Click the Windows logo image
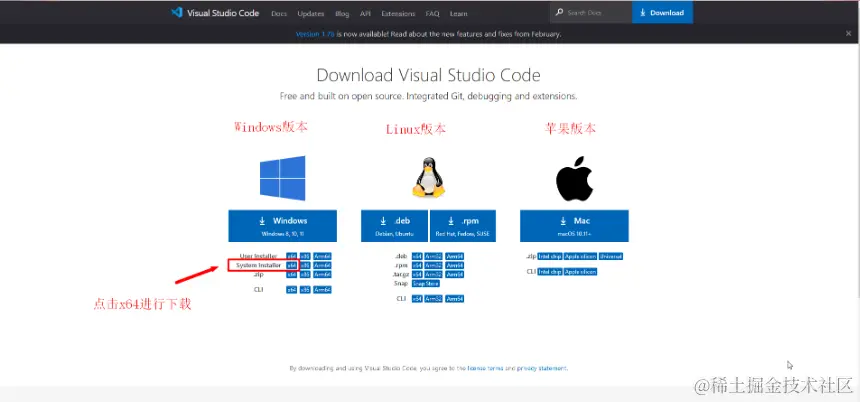The width and height of the screenshot is (860, 402). (x=282, y=178)
